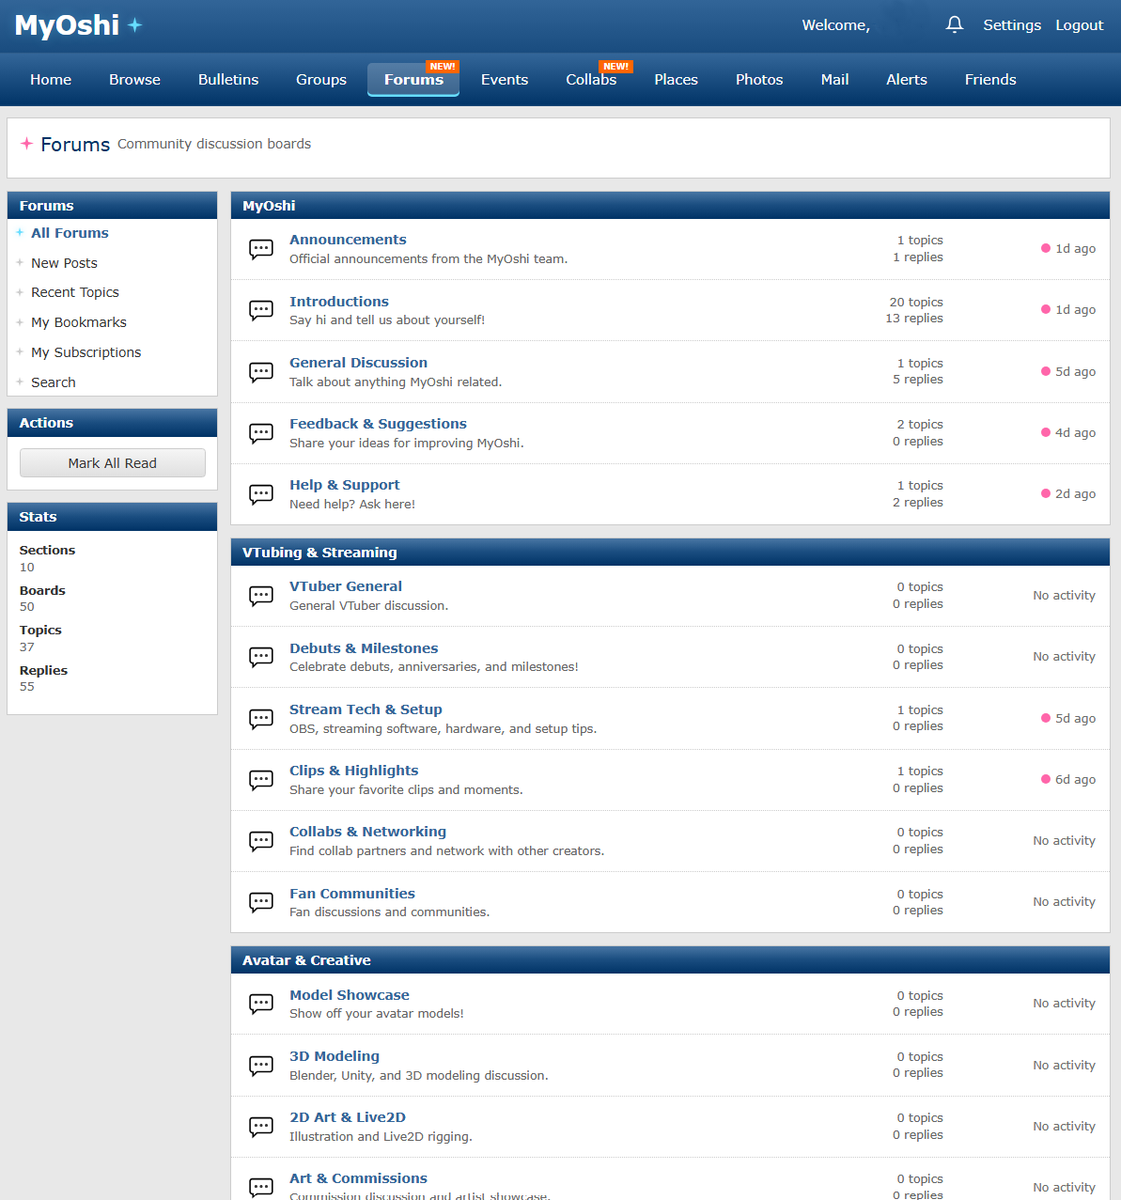The width and height of the screenshot is (1121, 1200).
Task: Open the VTuber General board link
Action: 346,587
